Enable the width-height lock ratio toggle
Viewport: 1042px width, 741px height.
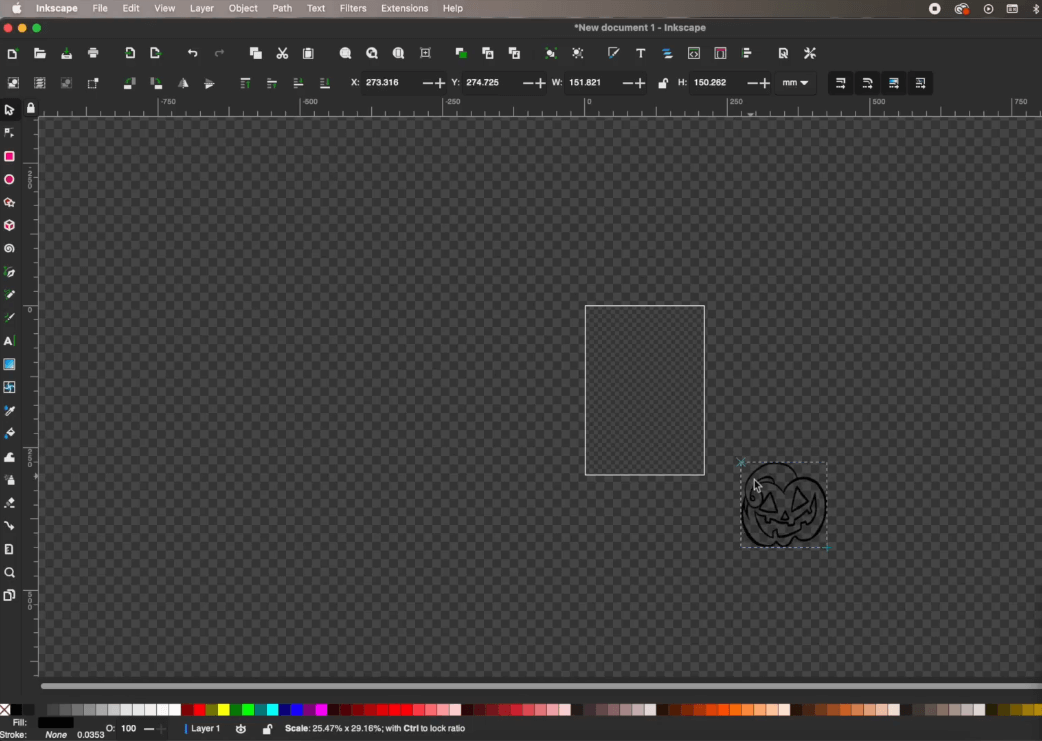coord(663,83)
